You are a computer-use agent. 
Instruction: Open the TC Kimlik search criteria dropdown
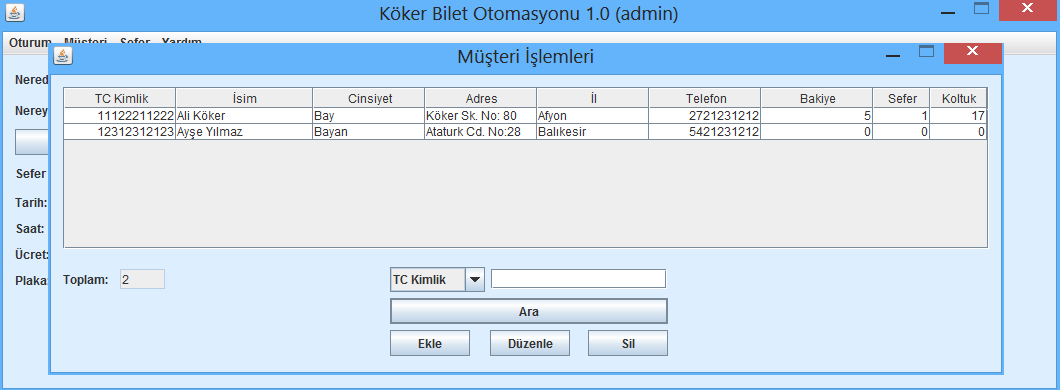pos(475,280)
